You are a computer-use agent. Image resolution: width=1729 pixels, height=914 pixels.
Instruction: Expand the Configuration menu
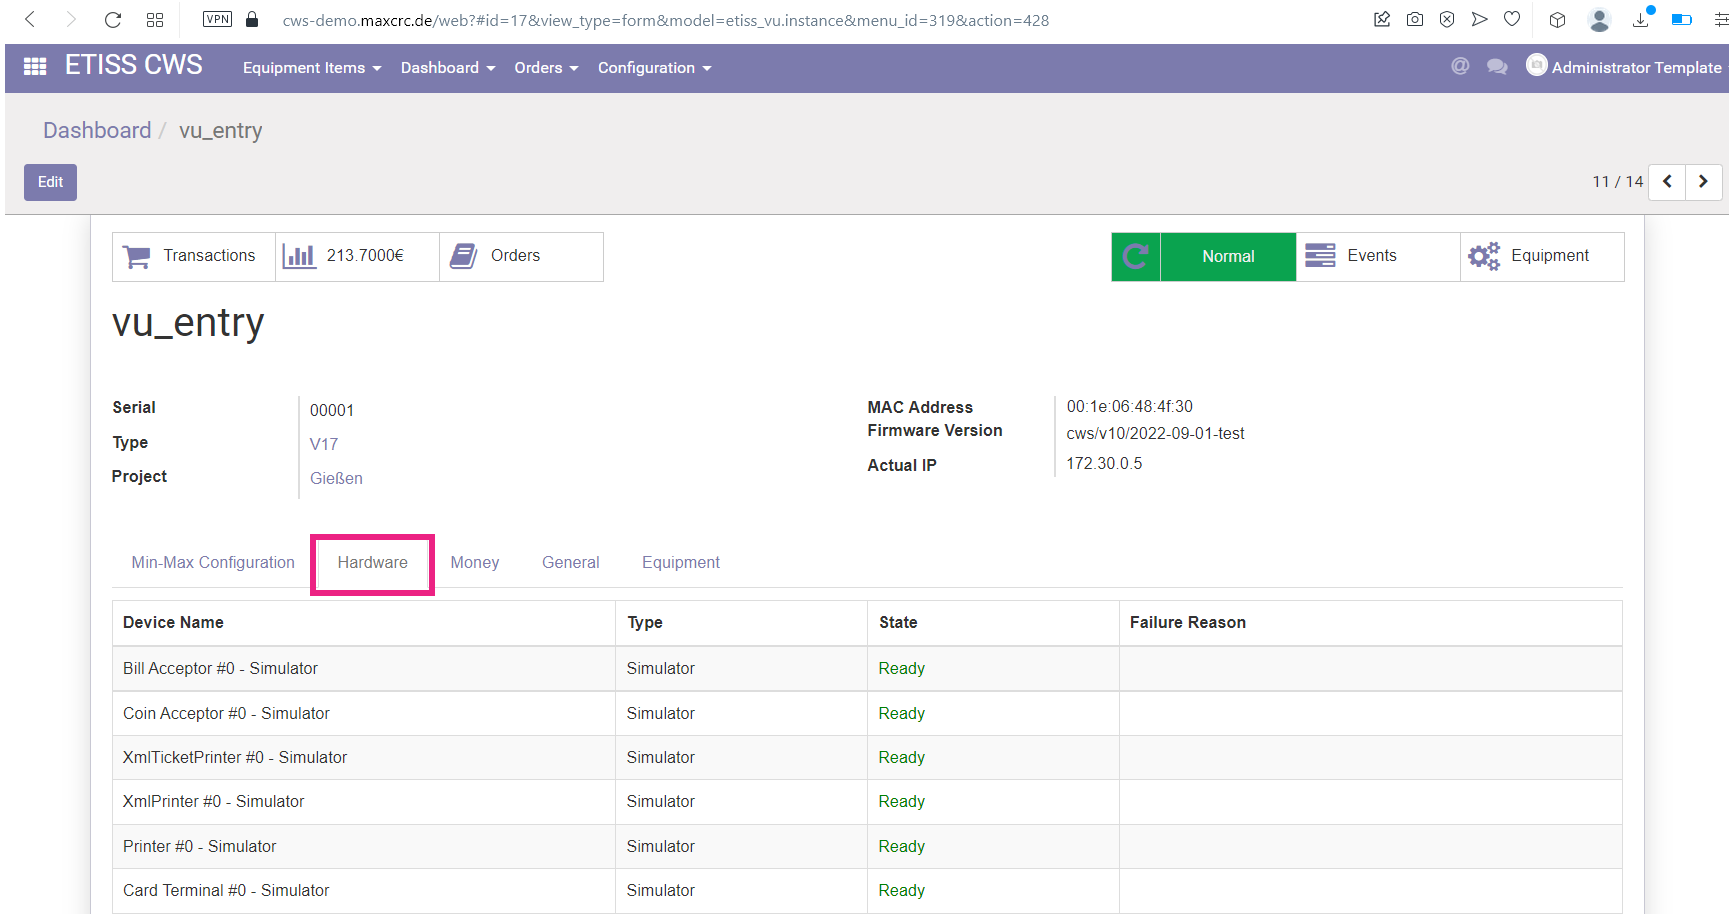[x=654, y=68]
